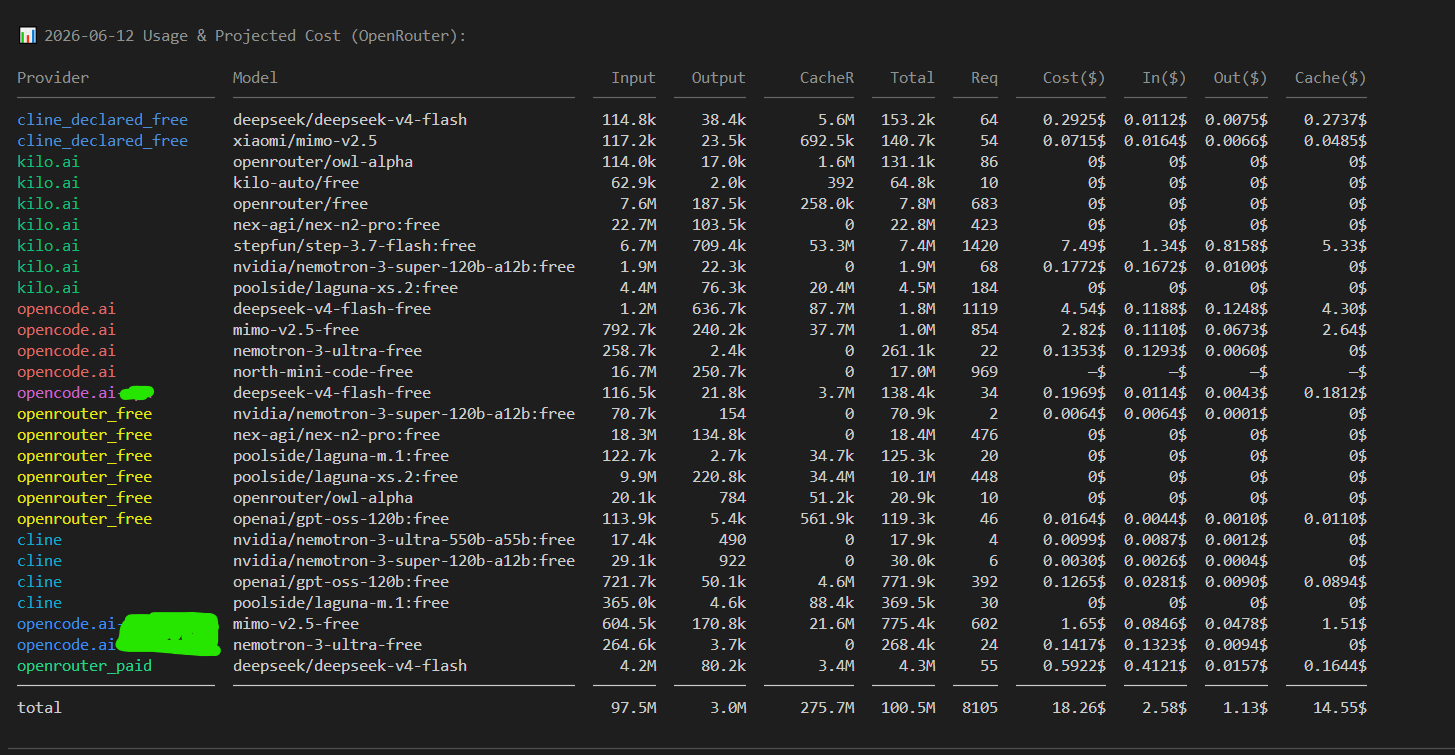Click the "Model" column header

point(255,78)
